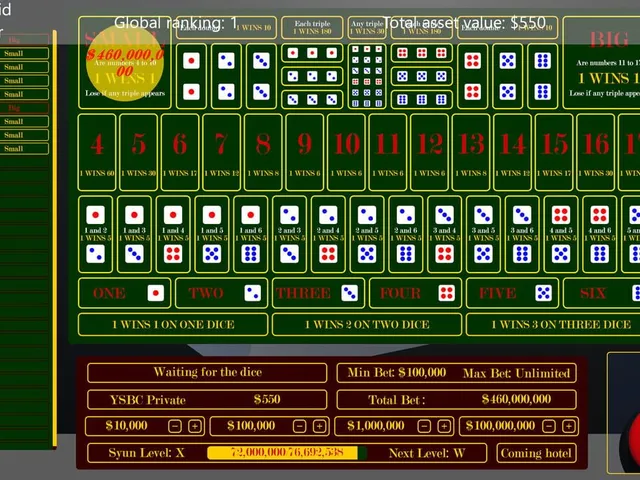
Task: Bet on total number 12
Action: (x=429, y=152)
